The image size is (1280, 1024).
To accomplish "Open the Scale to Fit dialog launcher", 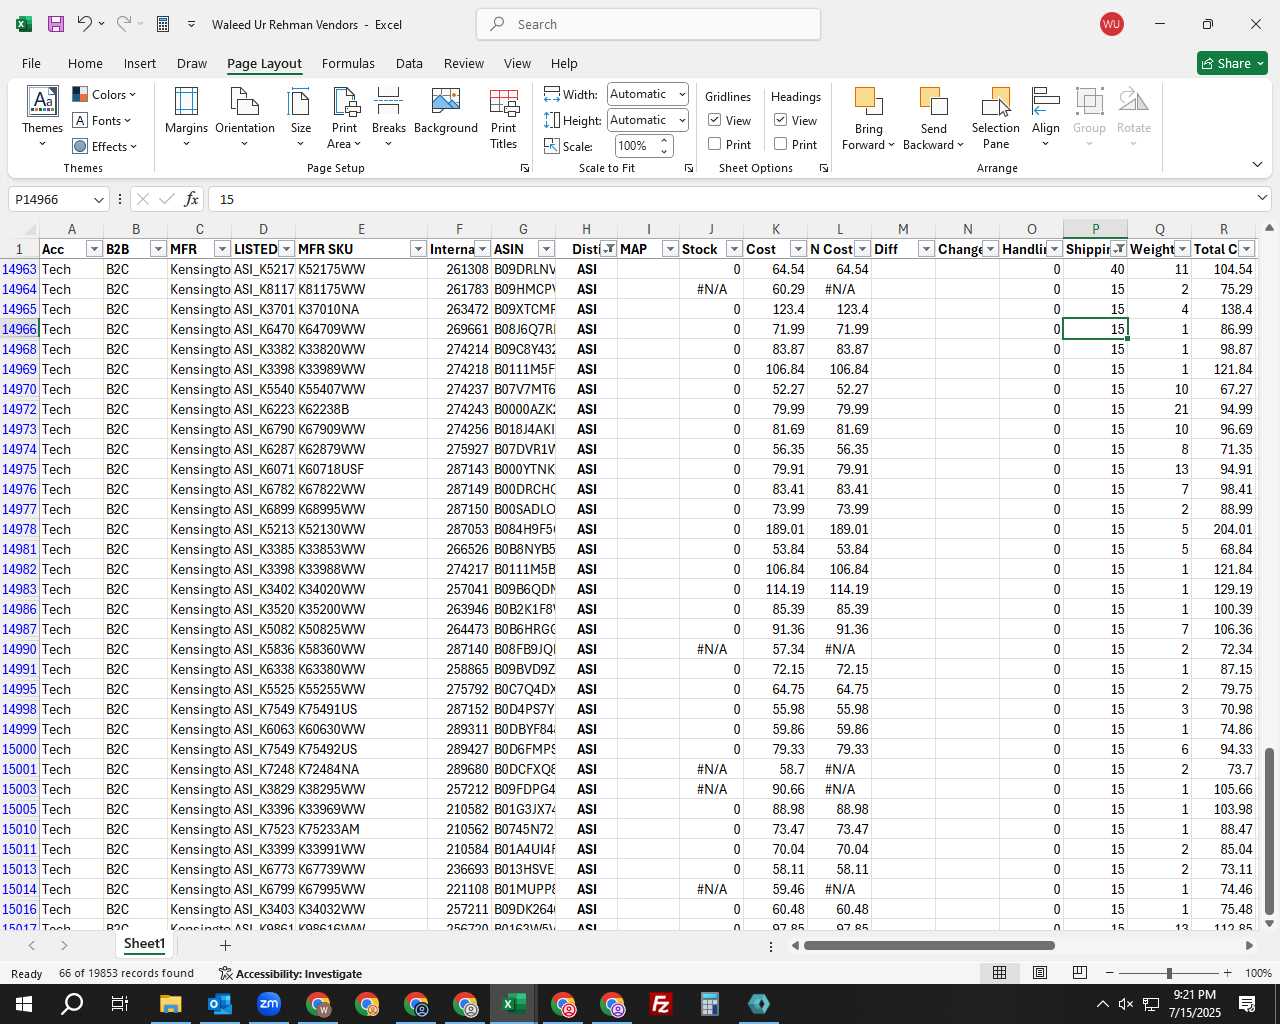I will (x=689, y=169).
